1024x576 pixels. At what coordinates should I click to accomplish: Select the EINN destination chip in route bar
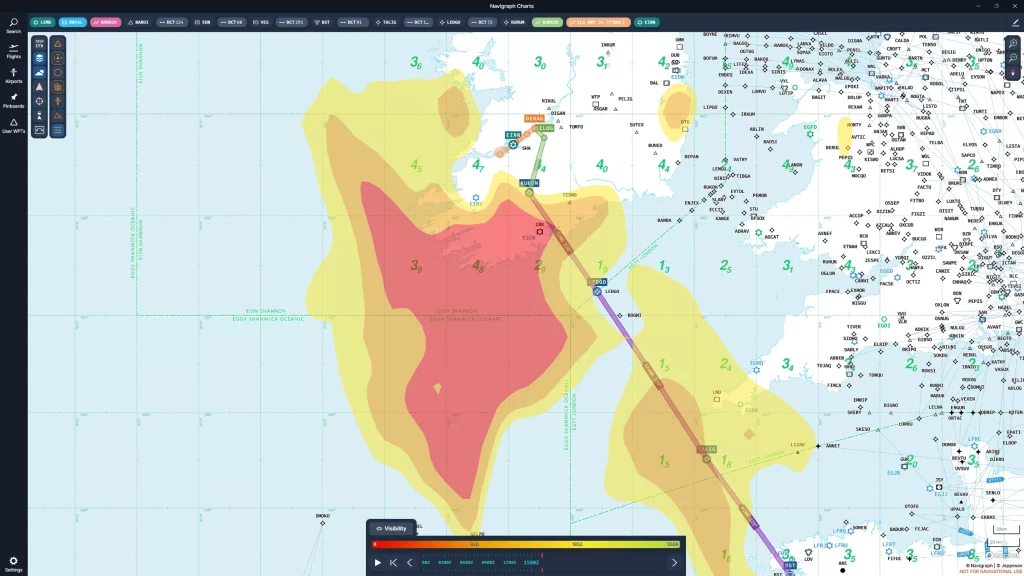coord(645,22)
